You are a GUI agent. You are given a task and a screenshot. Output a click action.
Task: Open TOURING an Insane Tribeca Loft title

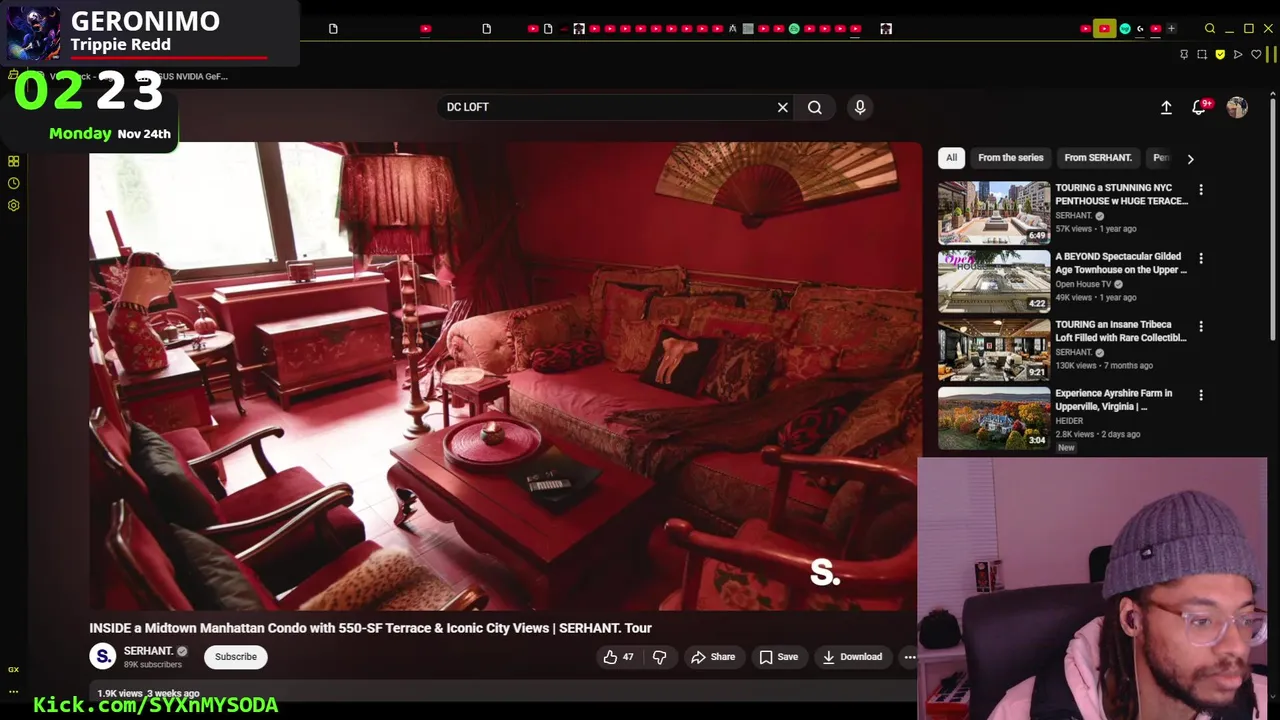pos(1121,331)
